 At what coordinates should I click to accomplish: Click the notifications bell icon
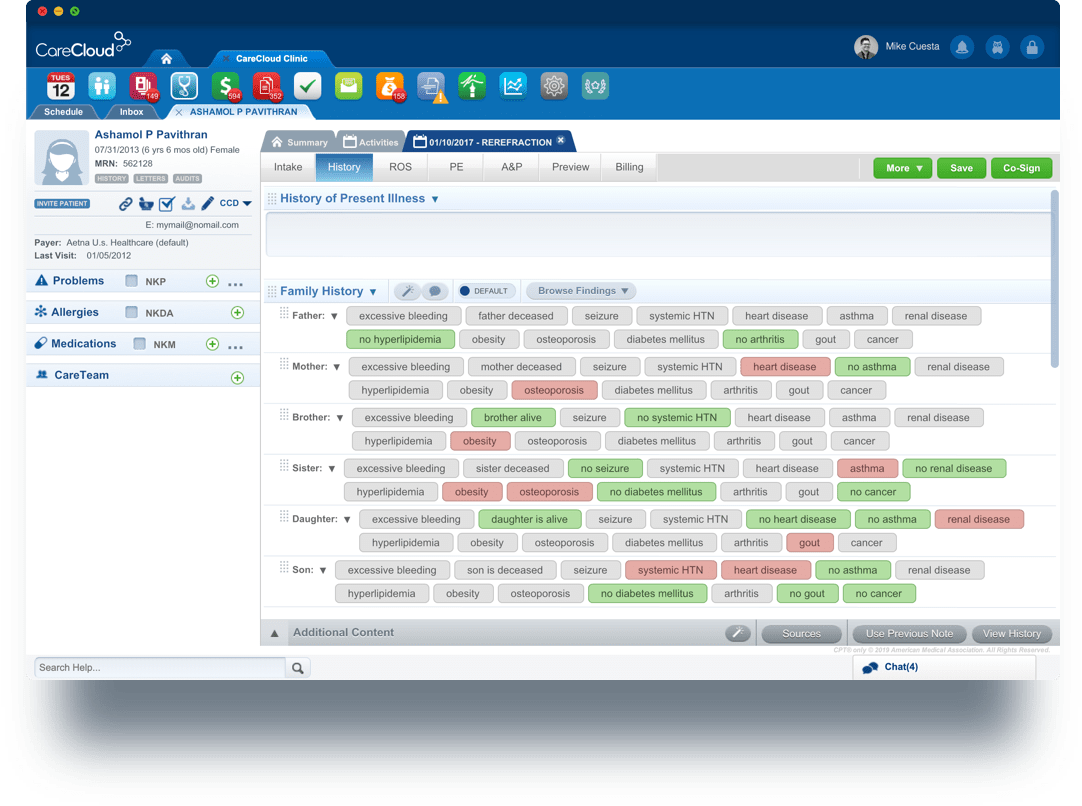point(962,47)
